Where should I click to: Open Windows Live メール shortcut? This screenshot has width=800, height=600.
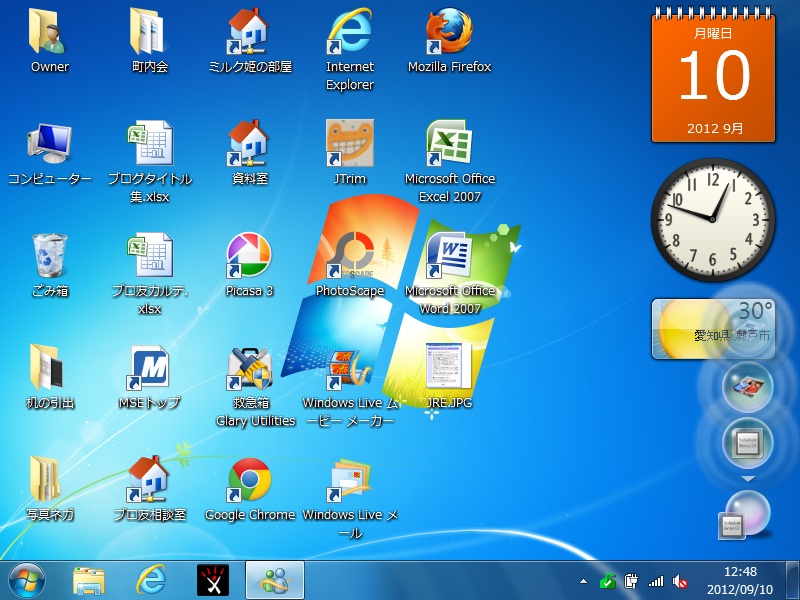(x=350, y=498)
